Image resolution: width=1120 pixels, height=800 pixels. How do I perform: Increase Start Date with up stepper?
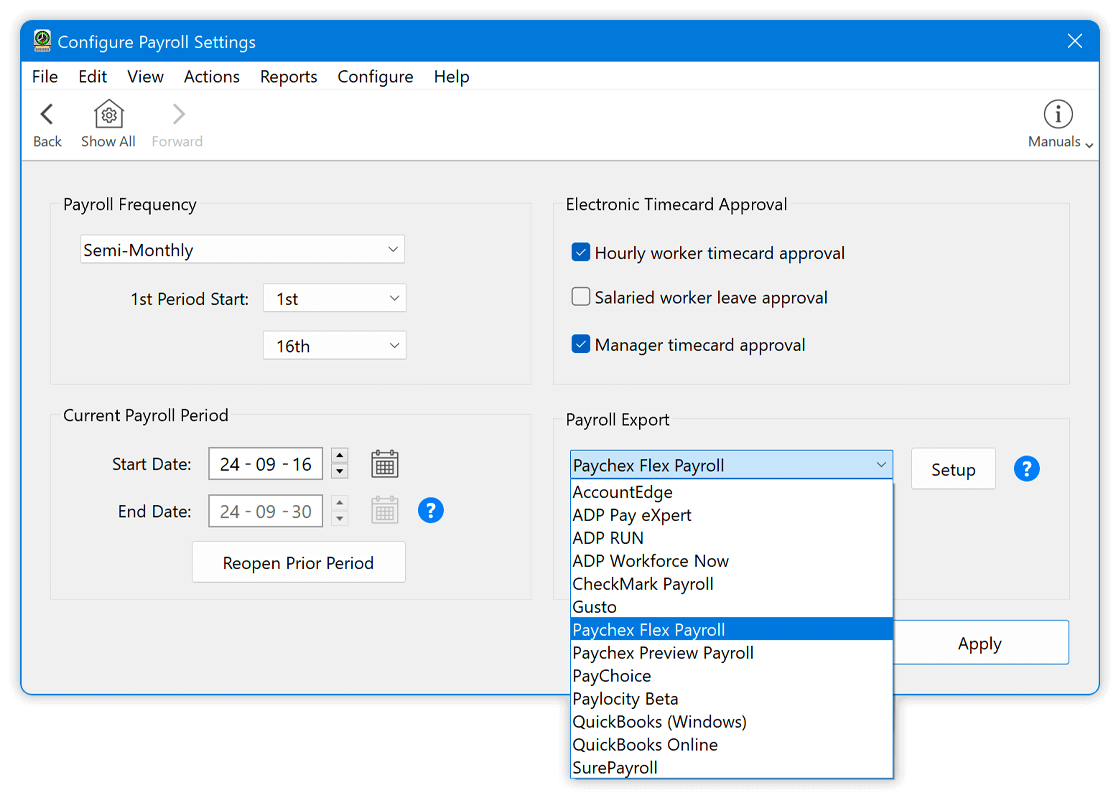coord(340,456)
